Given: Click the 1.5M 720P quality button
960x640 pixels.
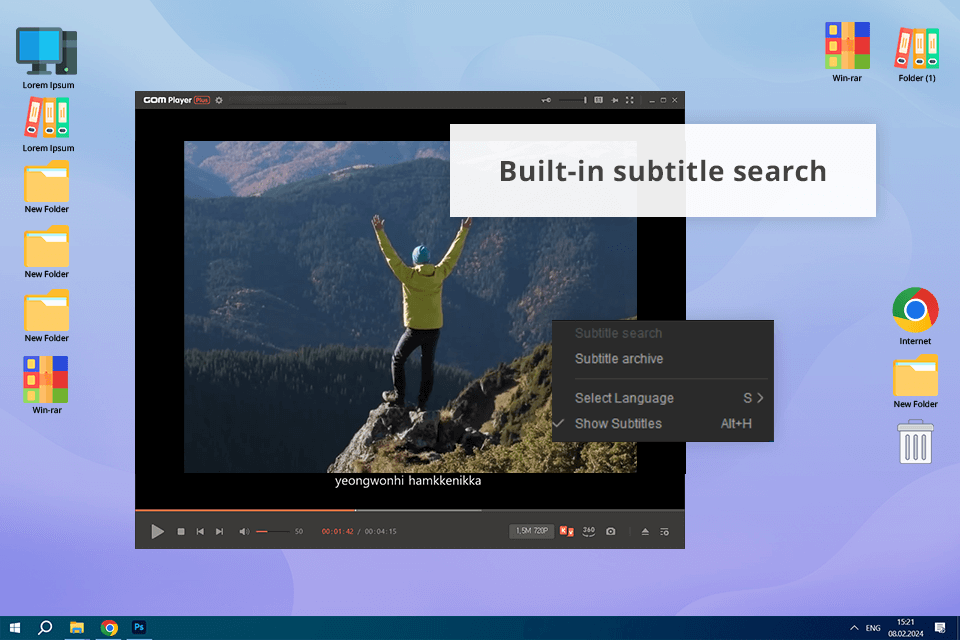Looking at the screenshot, I should (x=531, y=531).
